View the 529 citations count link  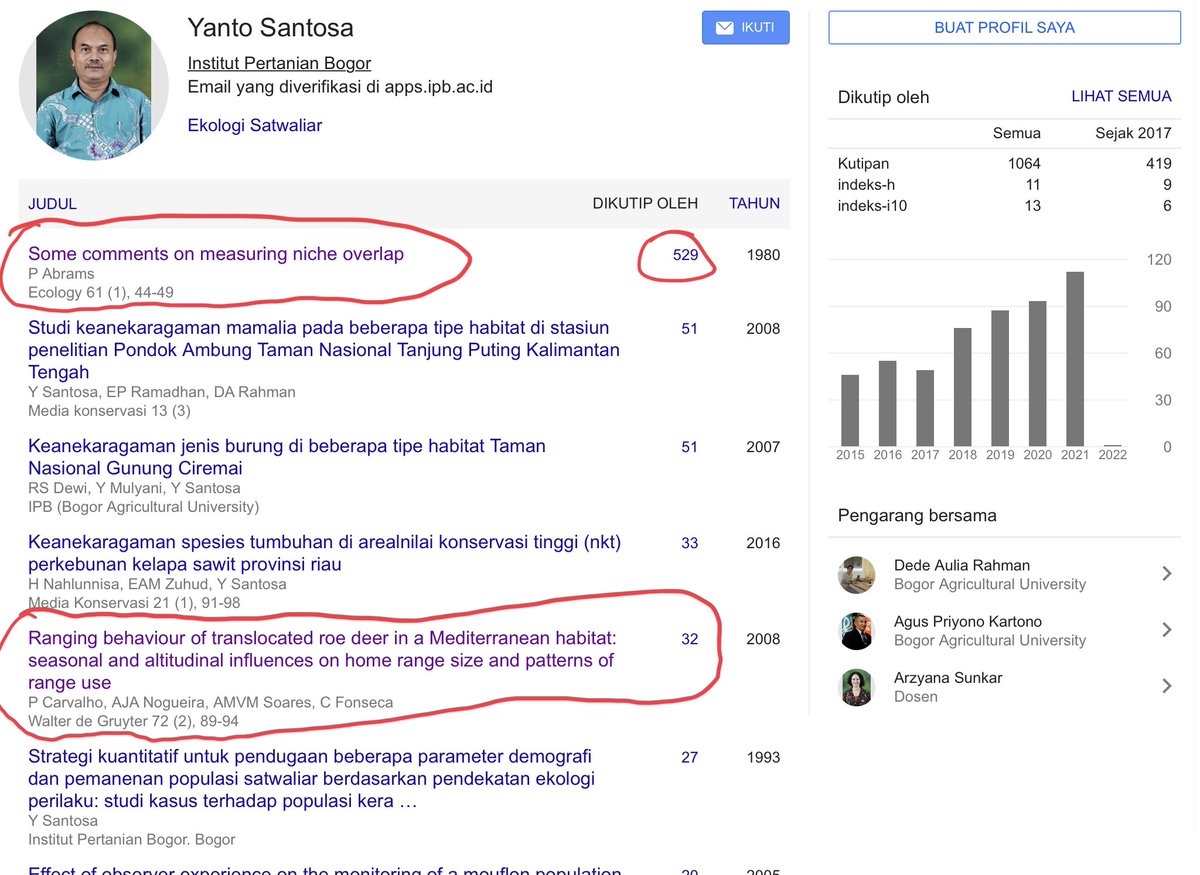[685, 255]
